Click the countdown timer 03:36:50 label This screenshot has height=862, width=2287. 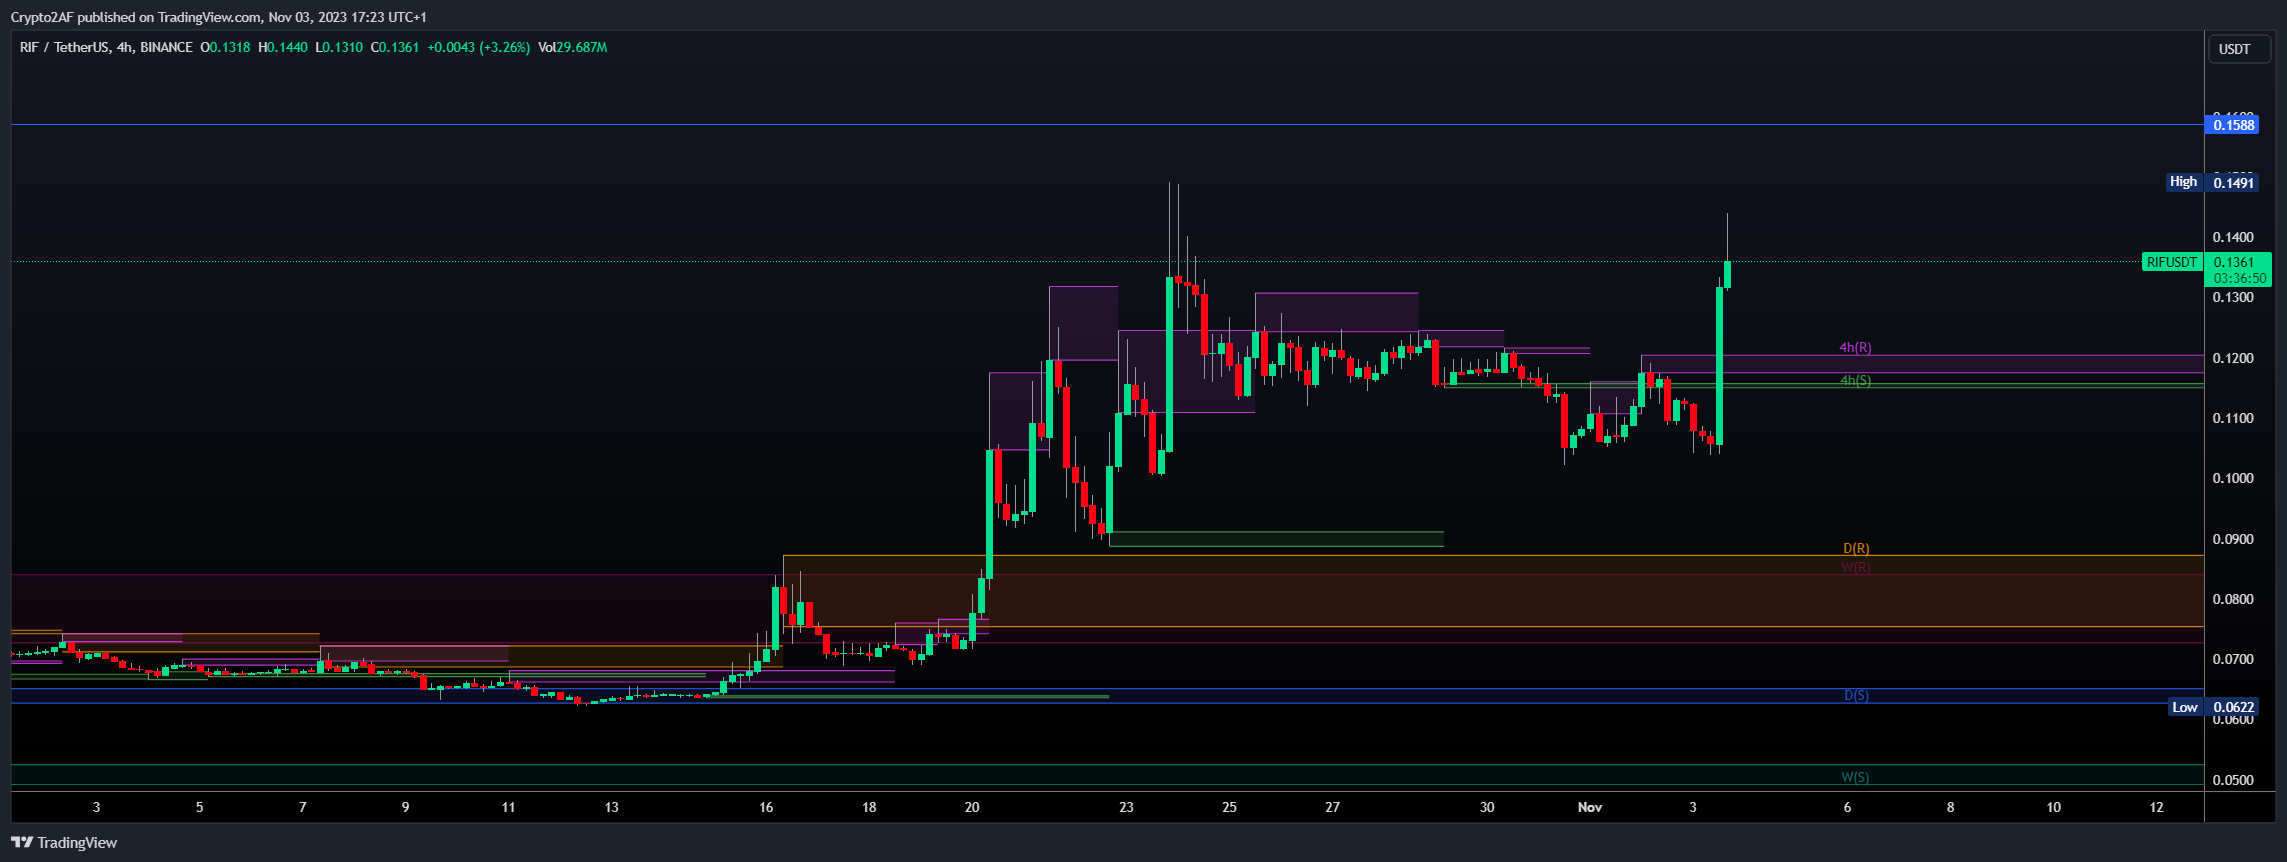click(x=2240, y=278)
